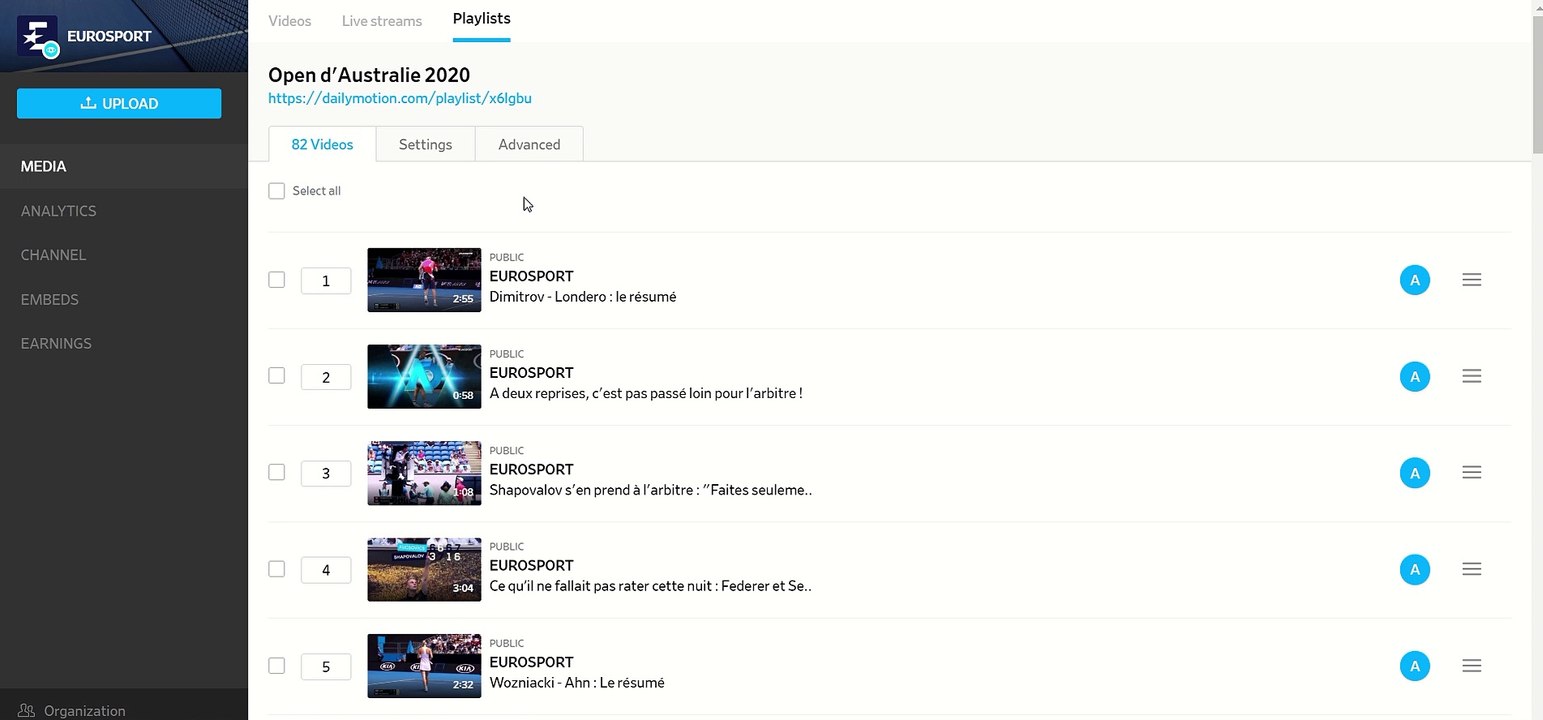
Task: Click the blue A badge for Wozniacki - Ahn
Action: click(x=1414, y=666)
